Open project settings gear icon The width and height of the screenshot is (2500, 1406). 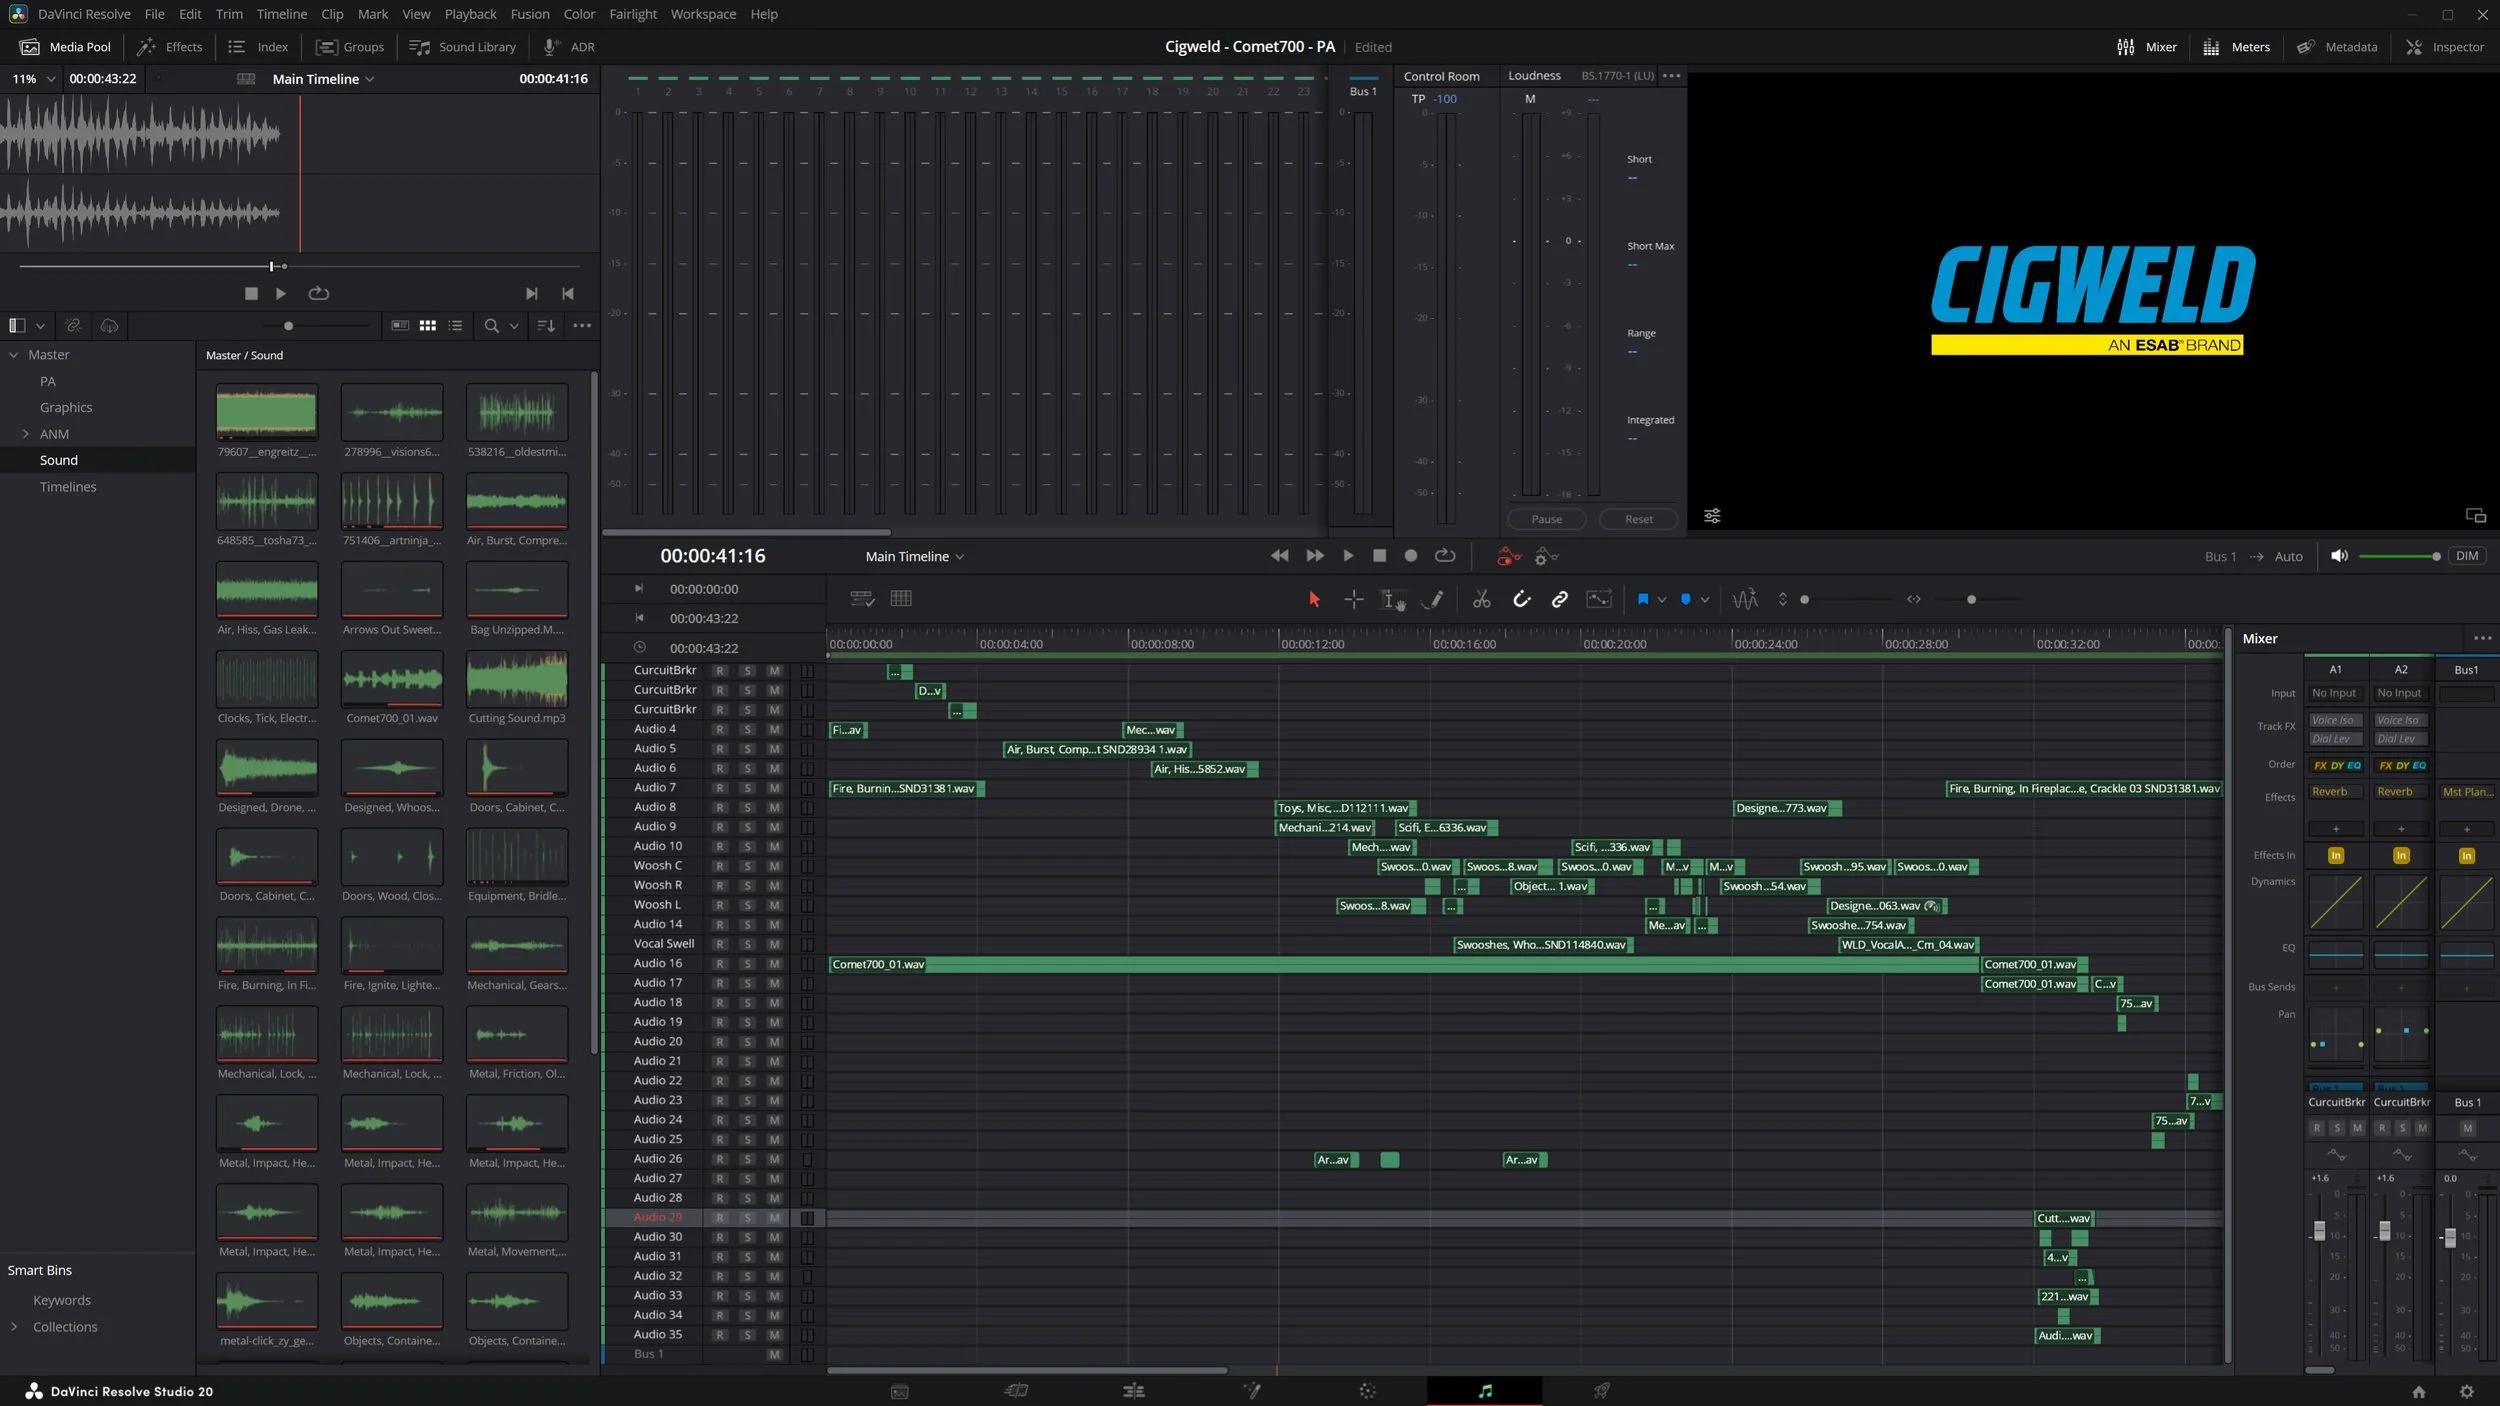[2466, 1391]
